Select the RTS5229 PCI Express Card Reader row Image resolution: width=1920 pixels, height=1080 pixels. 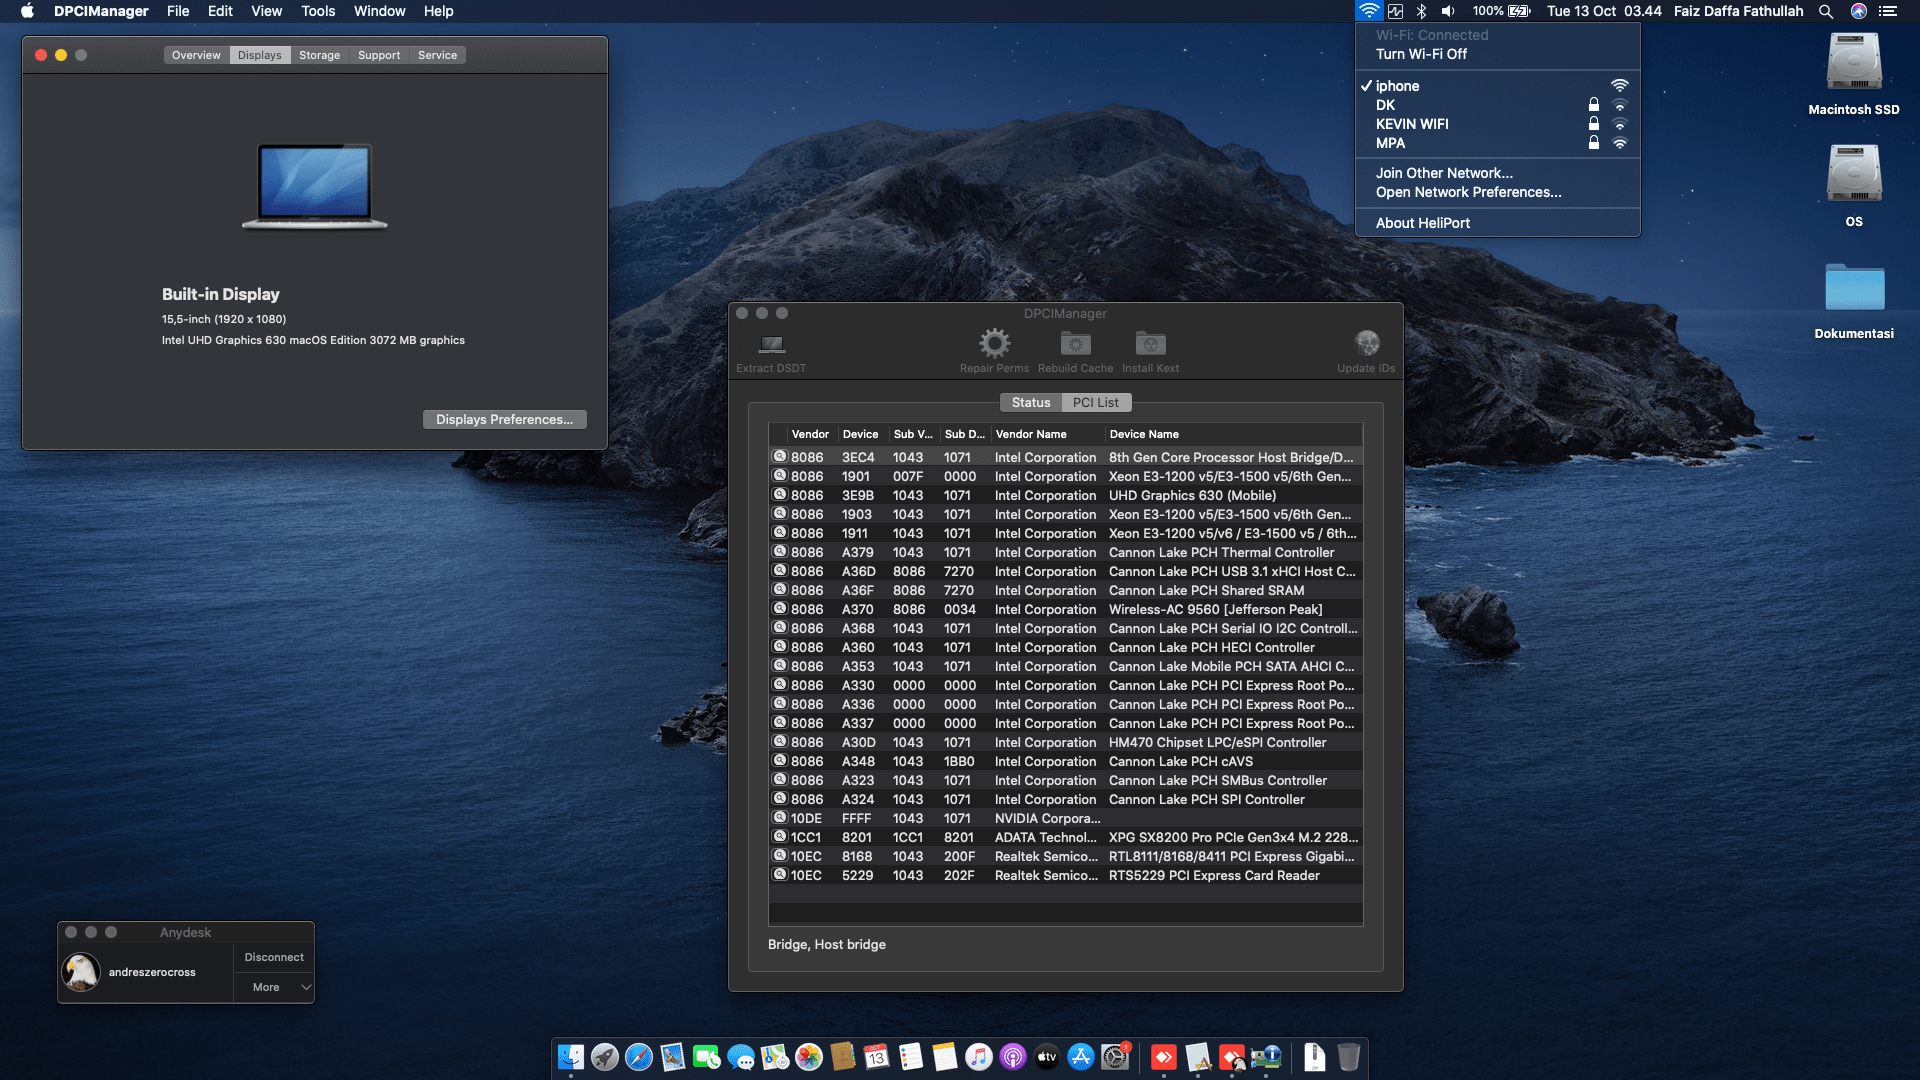tap(1065, 875)
